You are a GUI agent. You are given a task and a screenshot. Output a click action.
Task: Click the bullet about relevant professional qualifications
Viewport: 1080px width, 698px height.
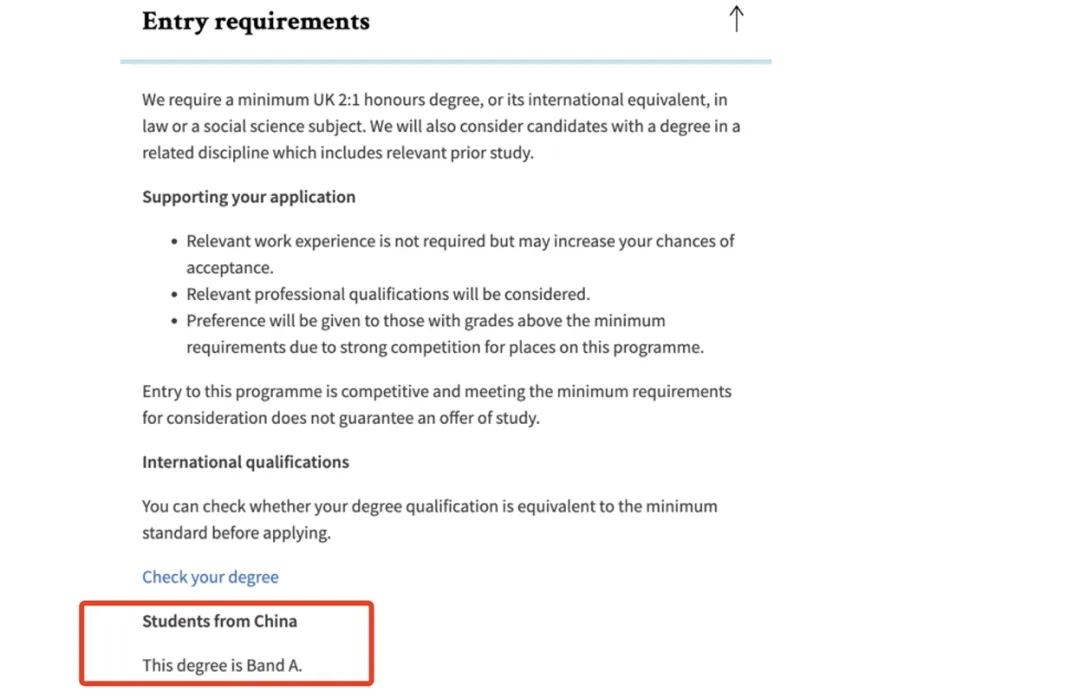coord(388,294)
